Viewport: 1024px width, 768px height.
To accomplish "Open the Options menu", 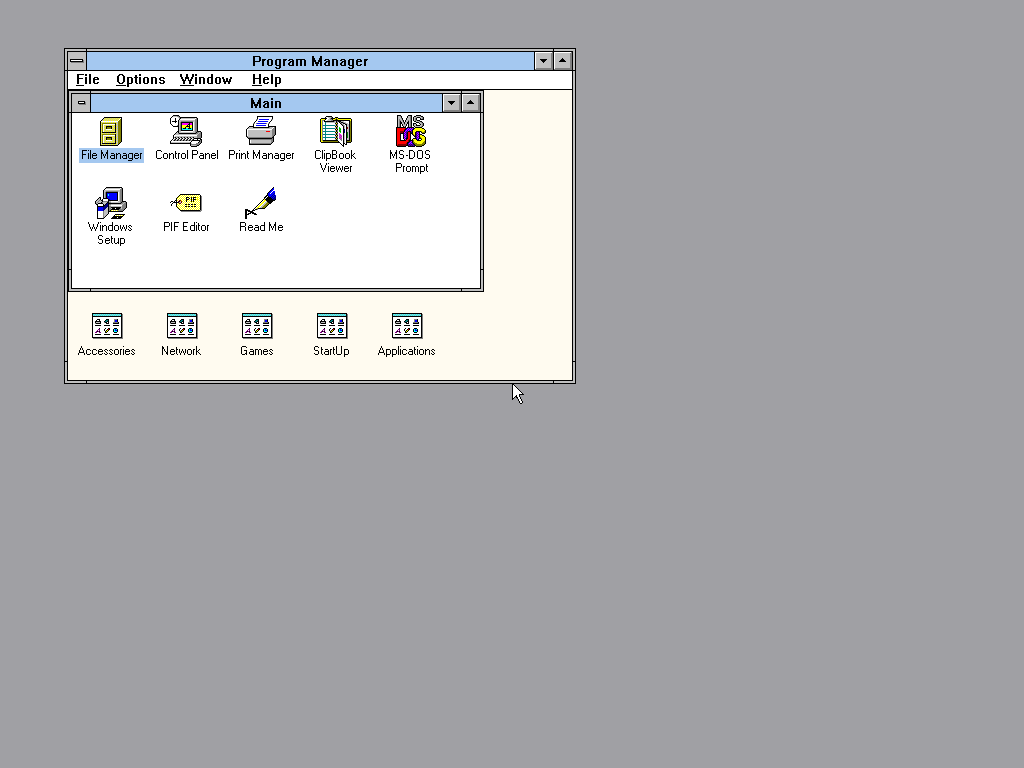I will coord(140,80).
